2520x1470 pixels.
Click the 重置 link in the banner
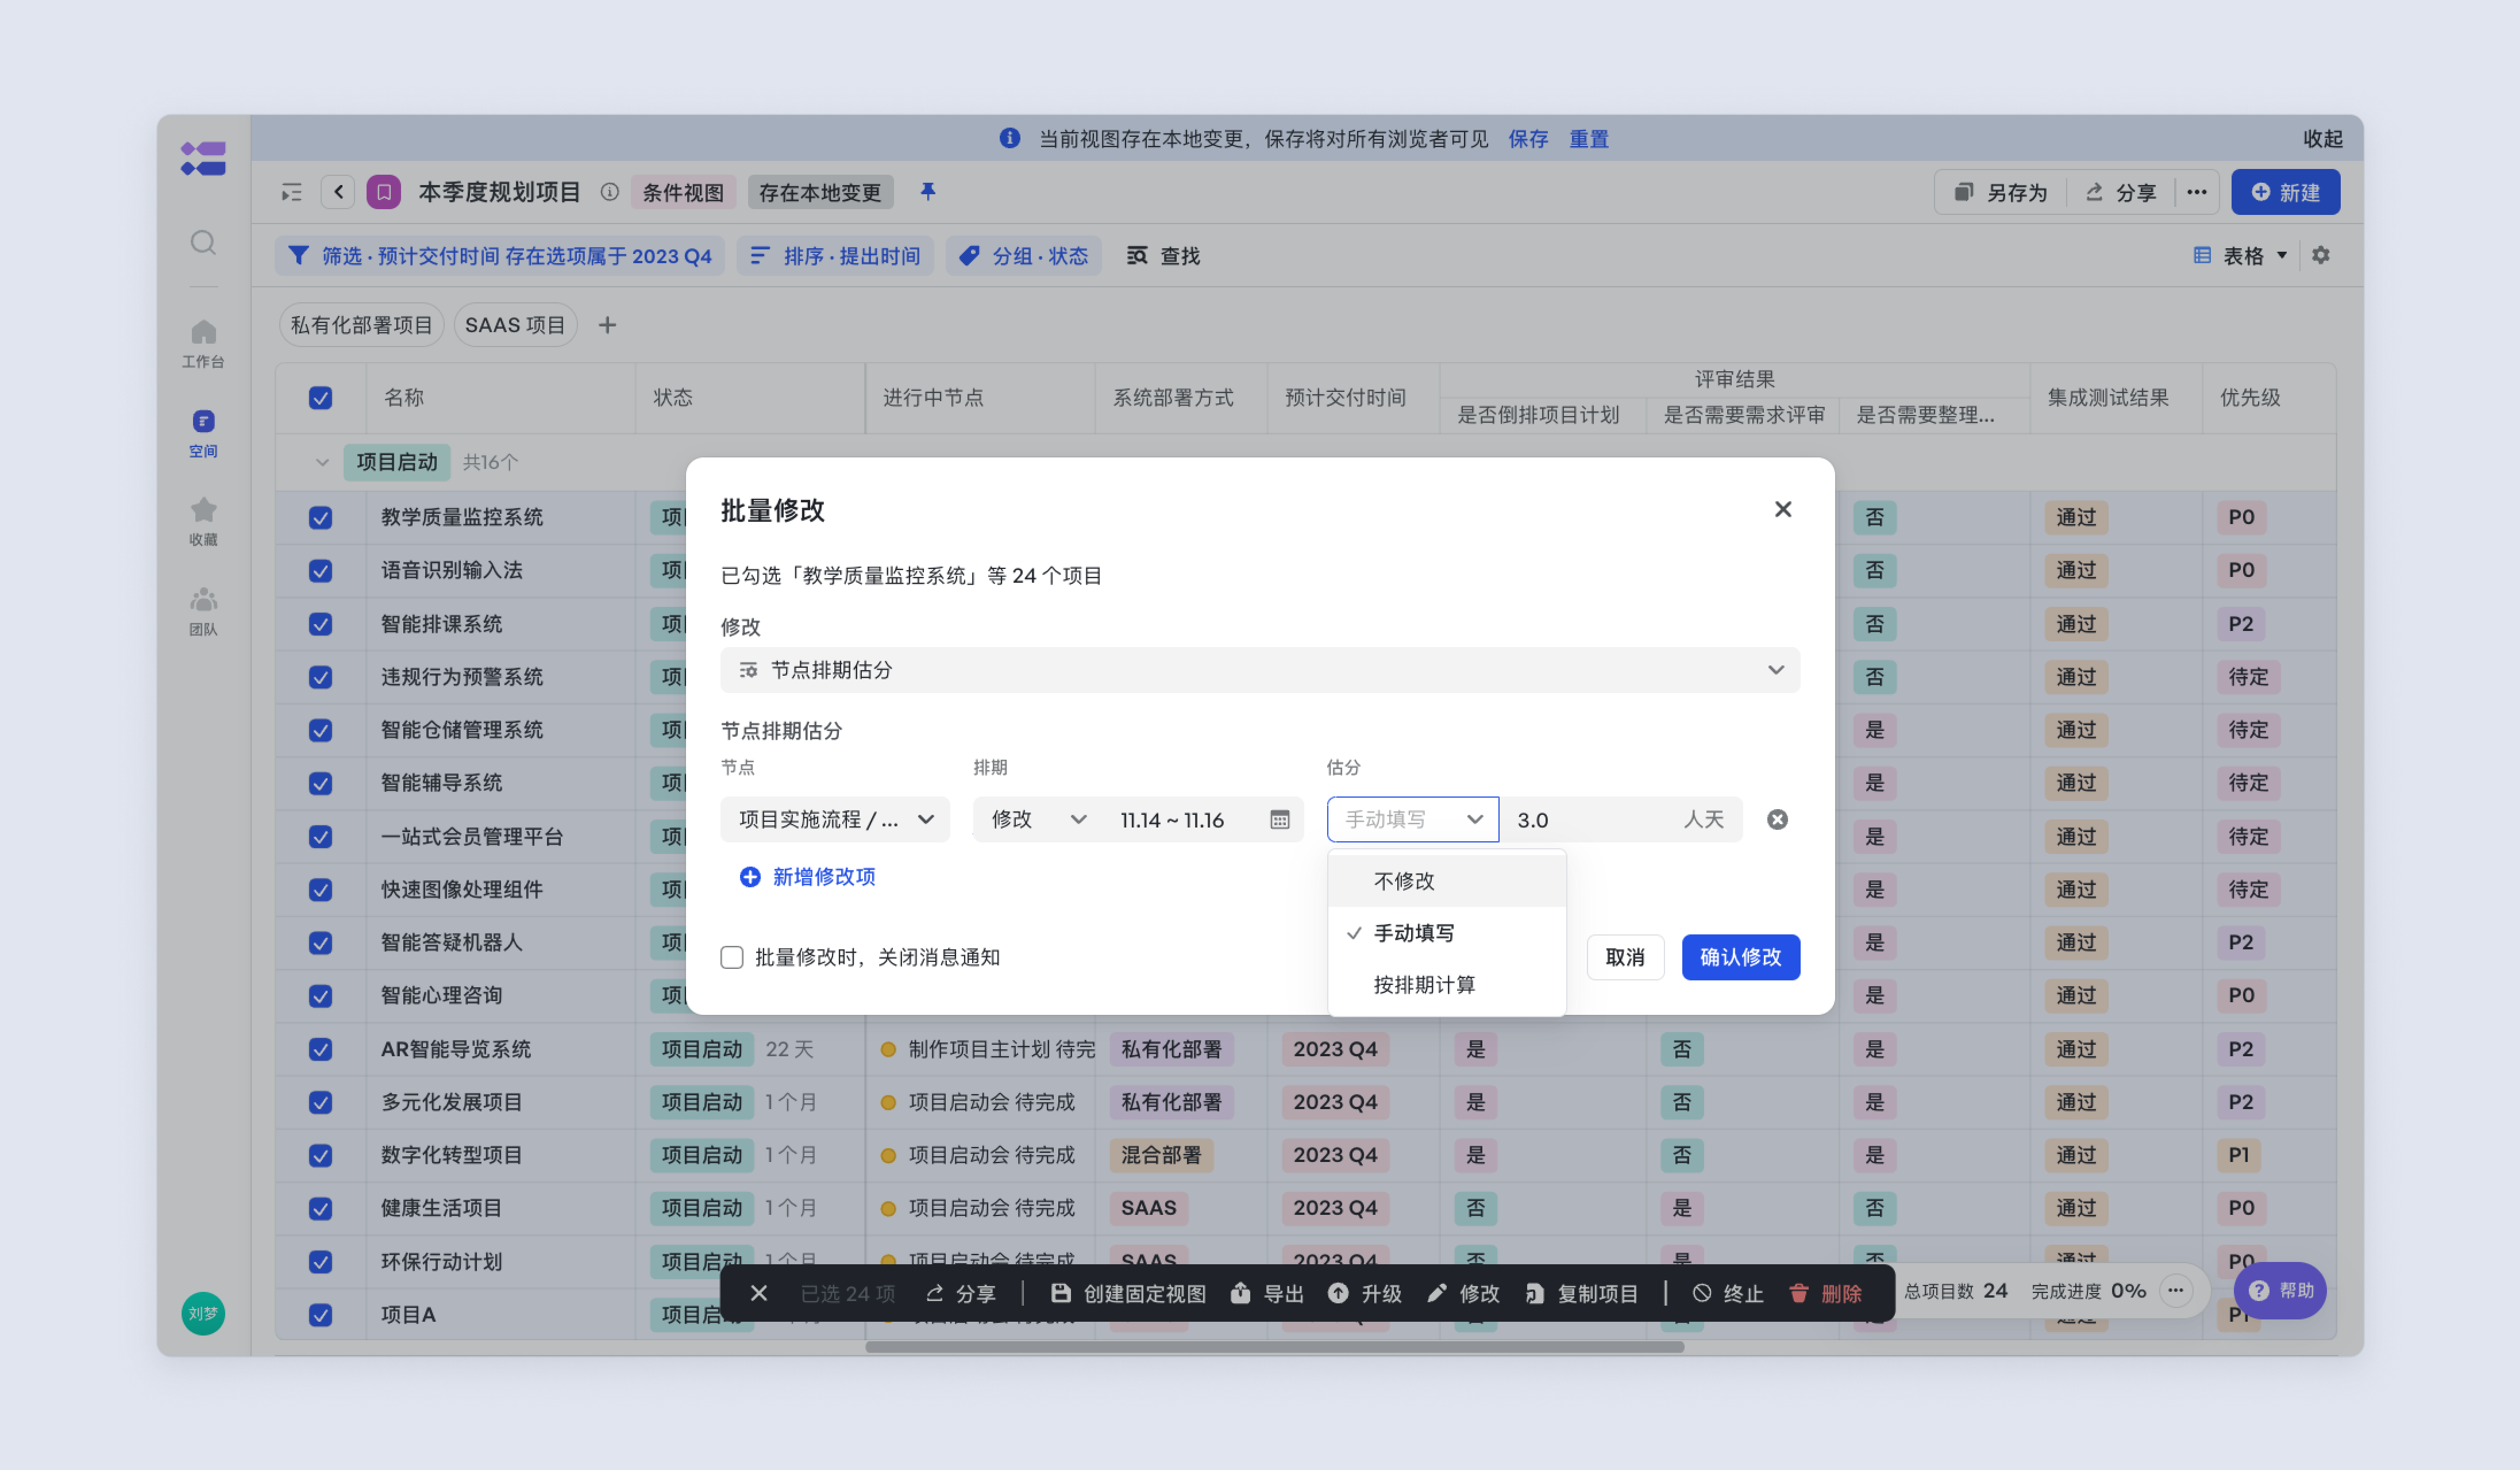pos(1588,139)
